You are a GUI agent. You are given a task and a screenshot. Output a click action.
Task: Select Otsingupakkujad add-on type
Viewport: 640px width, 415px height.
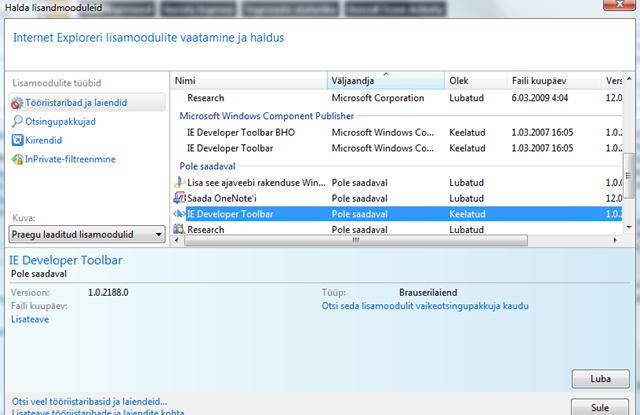60,122
